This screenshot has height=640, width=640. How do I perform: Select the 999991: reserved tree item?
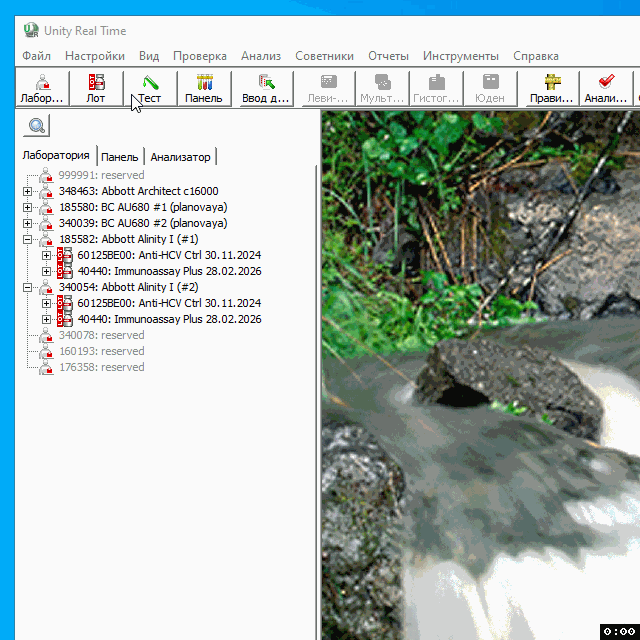[101, 175]
